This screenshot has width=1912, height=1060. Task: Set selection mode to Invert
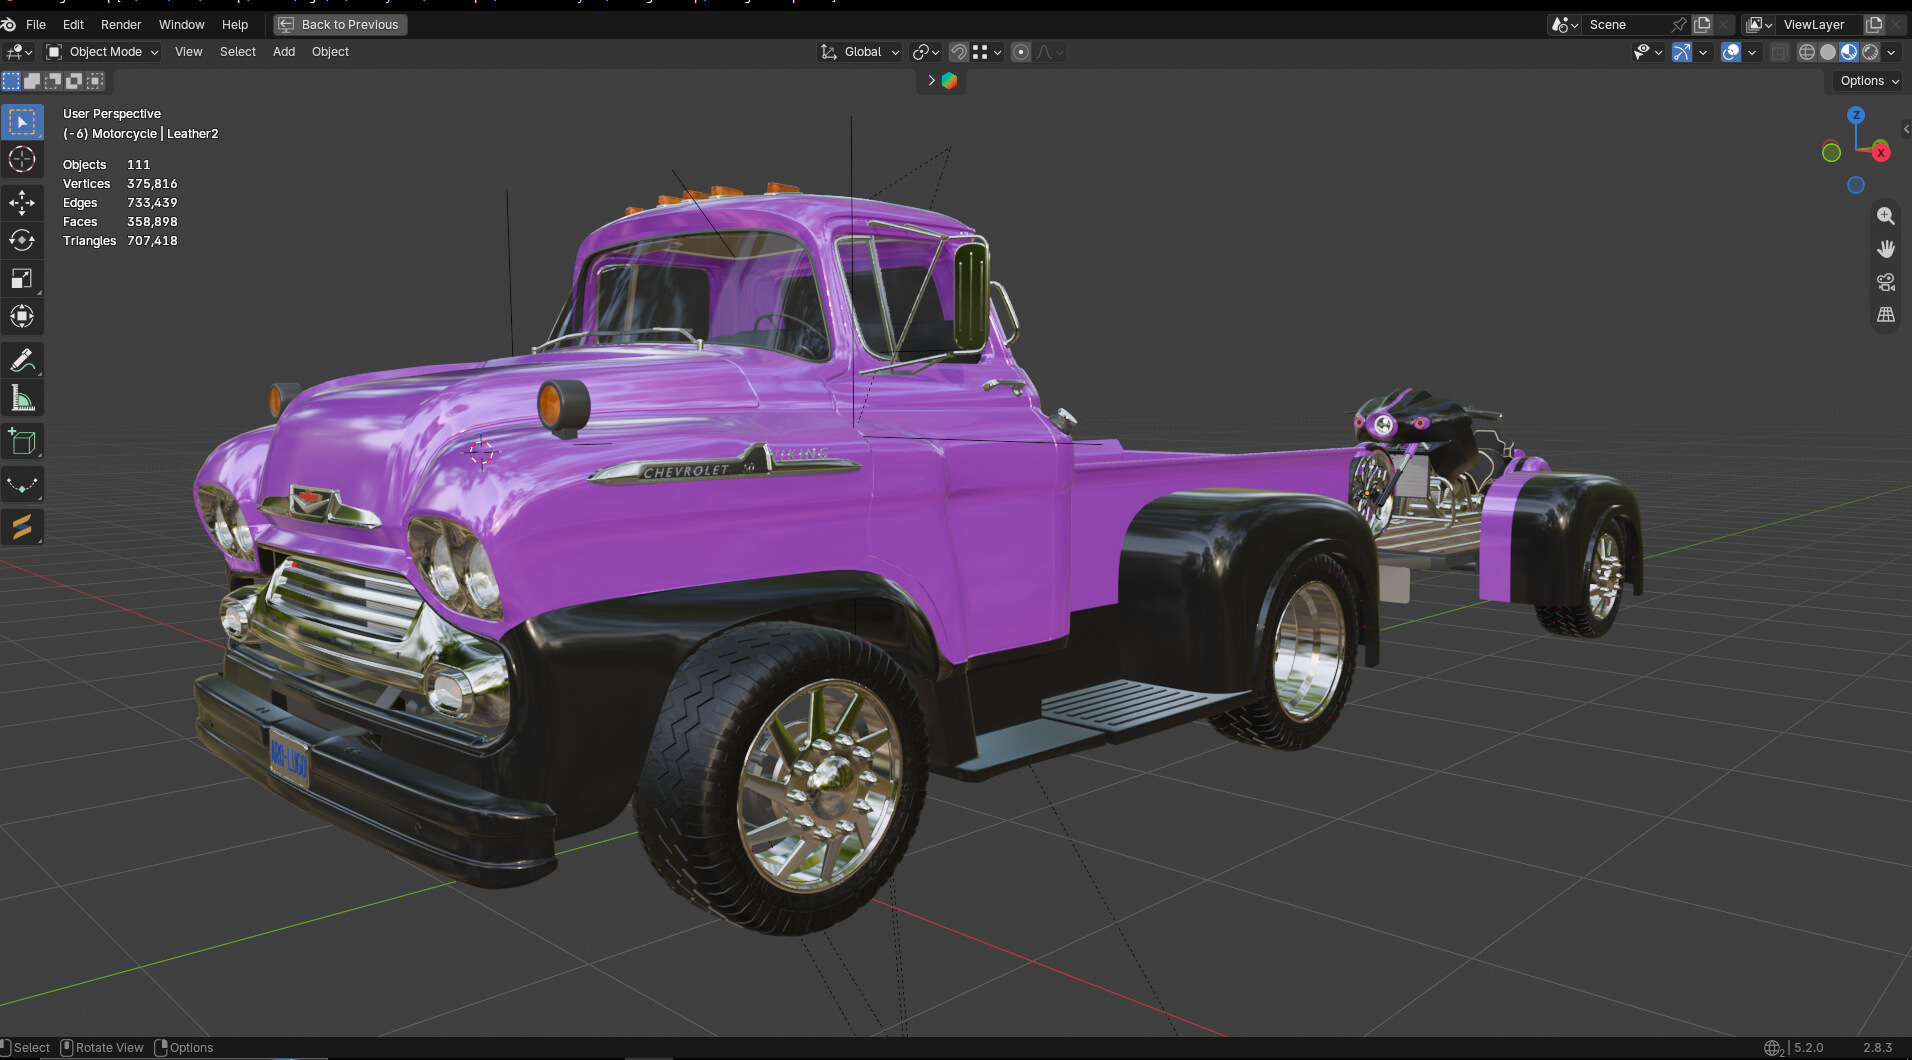[74, 81]
